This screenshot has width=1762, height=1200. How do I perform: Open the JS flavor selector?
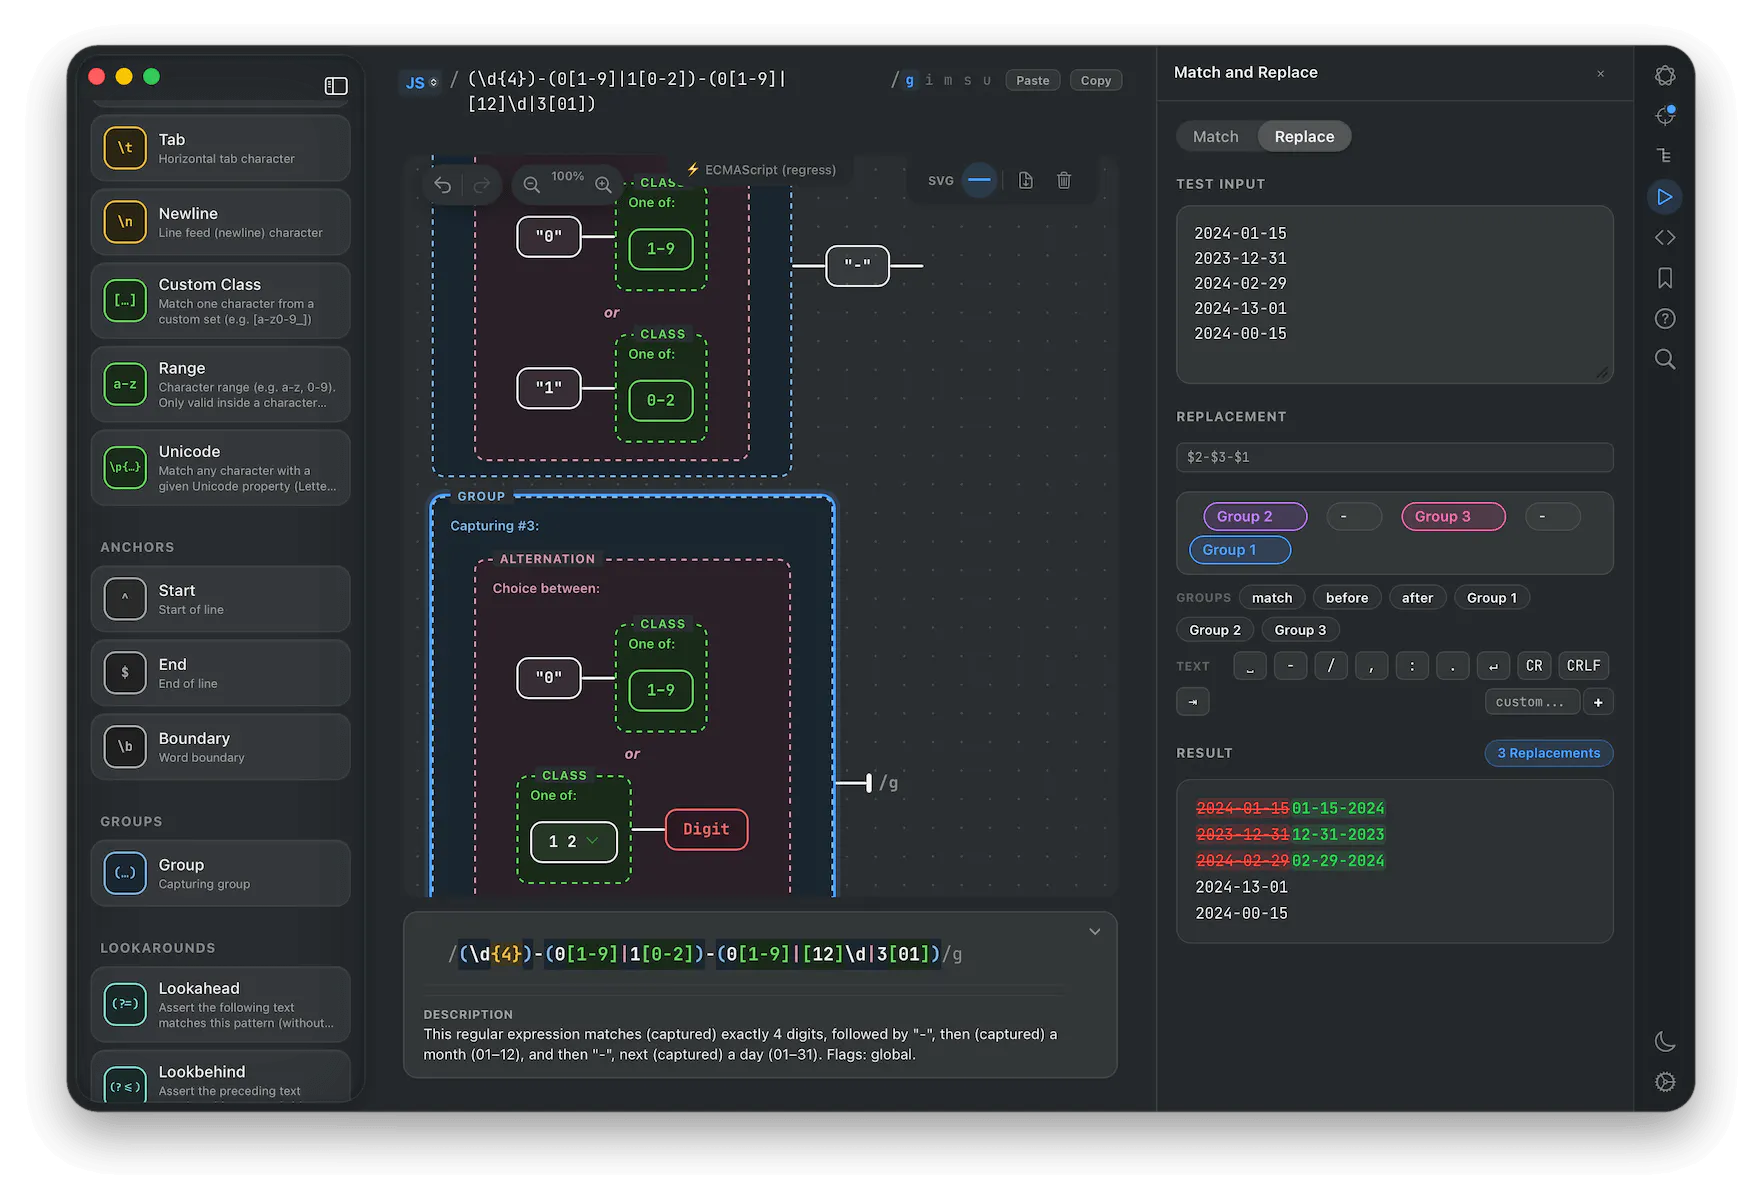pyautogui.click(x=421, y=82)
